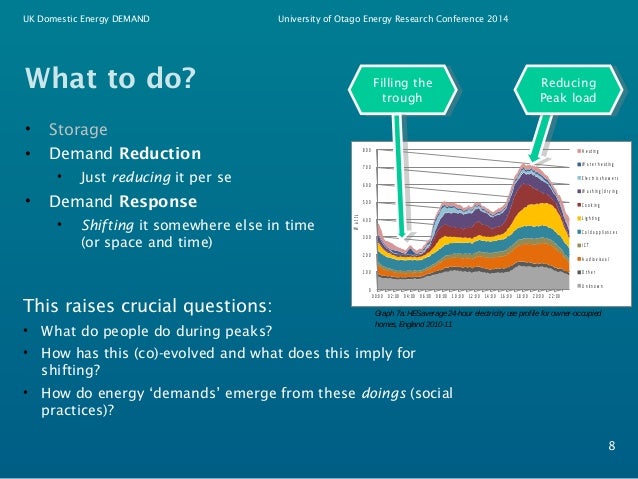The width and height of the screenshot is (638, 479).
Task: Click the 'What to do?' slide title
Action: point(110,78)
